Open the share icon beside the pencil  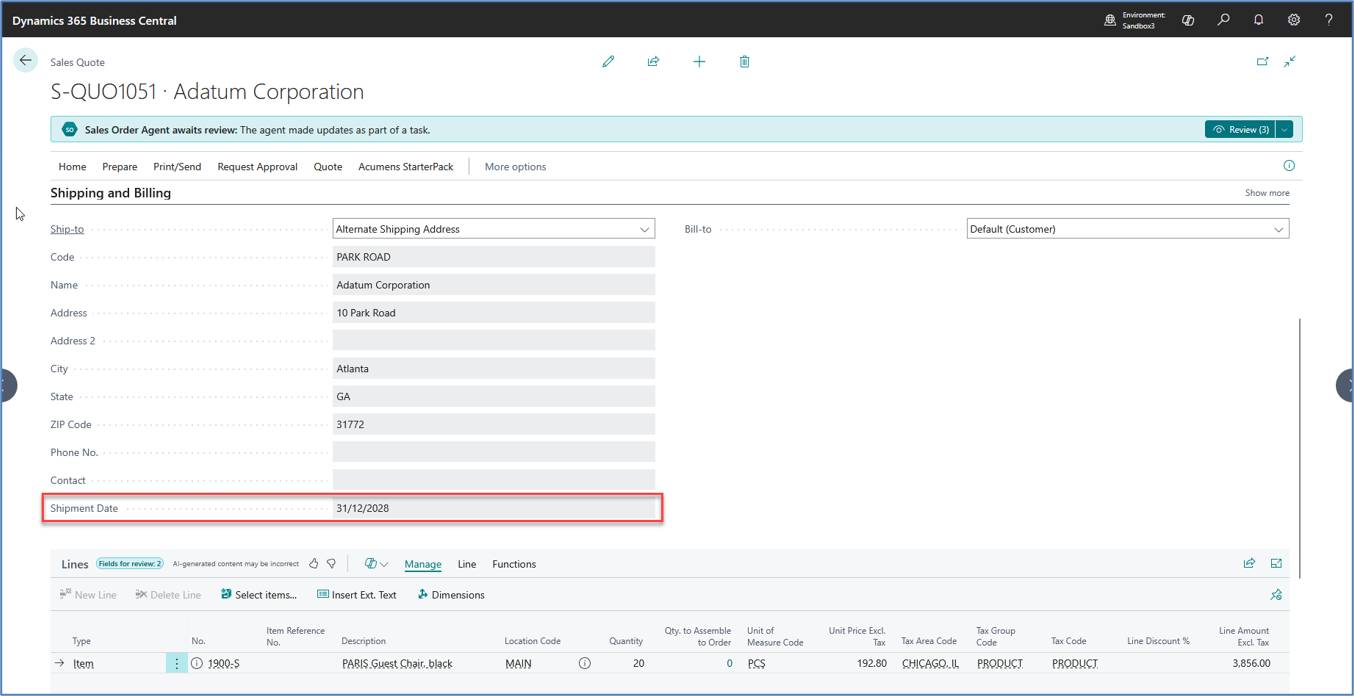click(x=653, y=62)
